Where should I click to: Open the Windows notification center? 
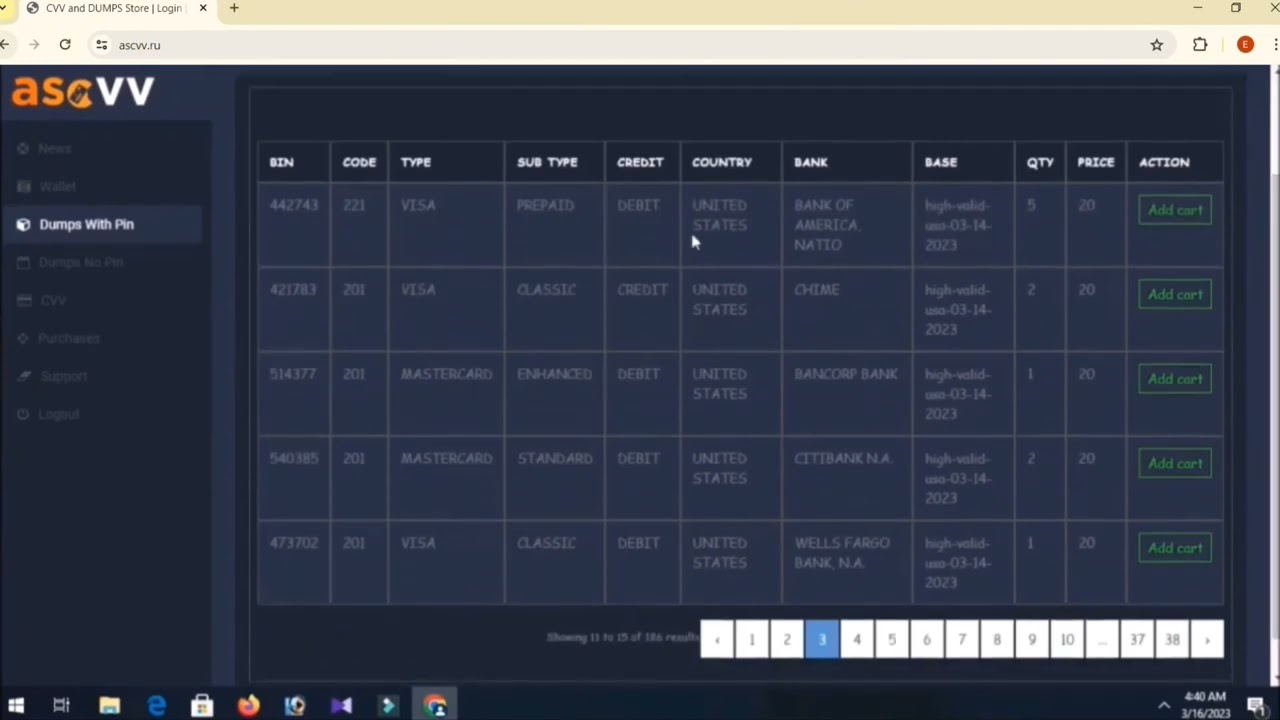pos(1257,706)
